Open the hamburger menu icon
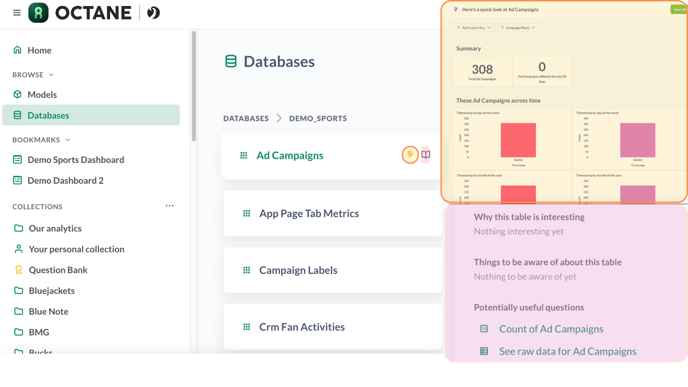The image size is (688, 387). (17, 13)
